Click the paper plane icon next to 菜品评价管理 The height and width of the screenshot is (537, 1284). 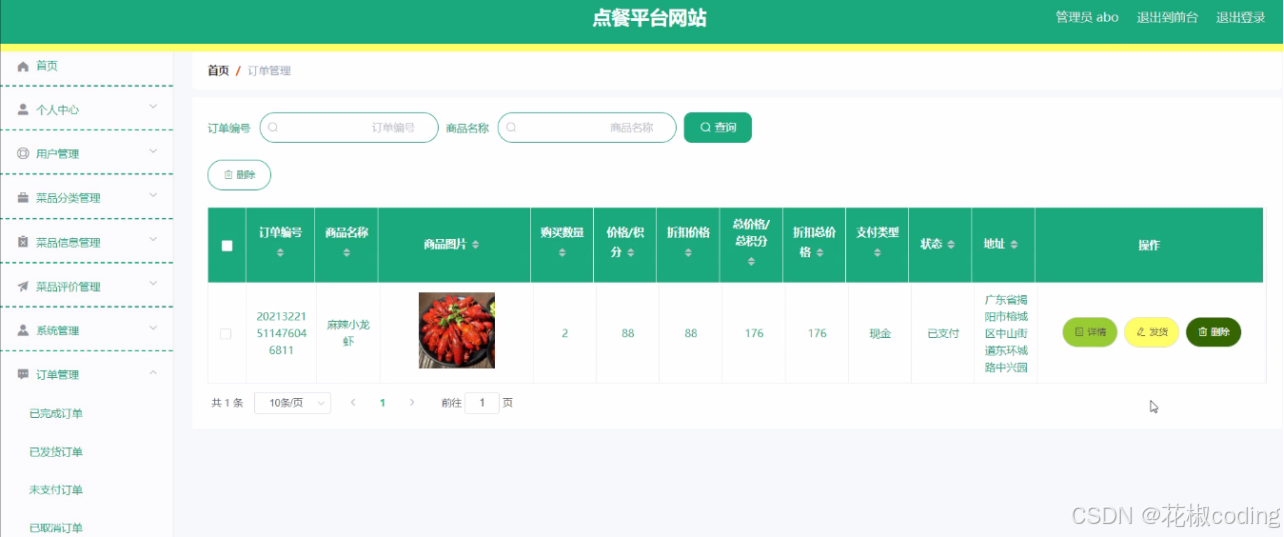tap(23, 286)
